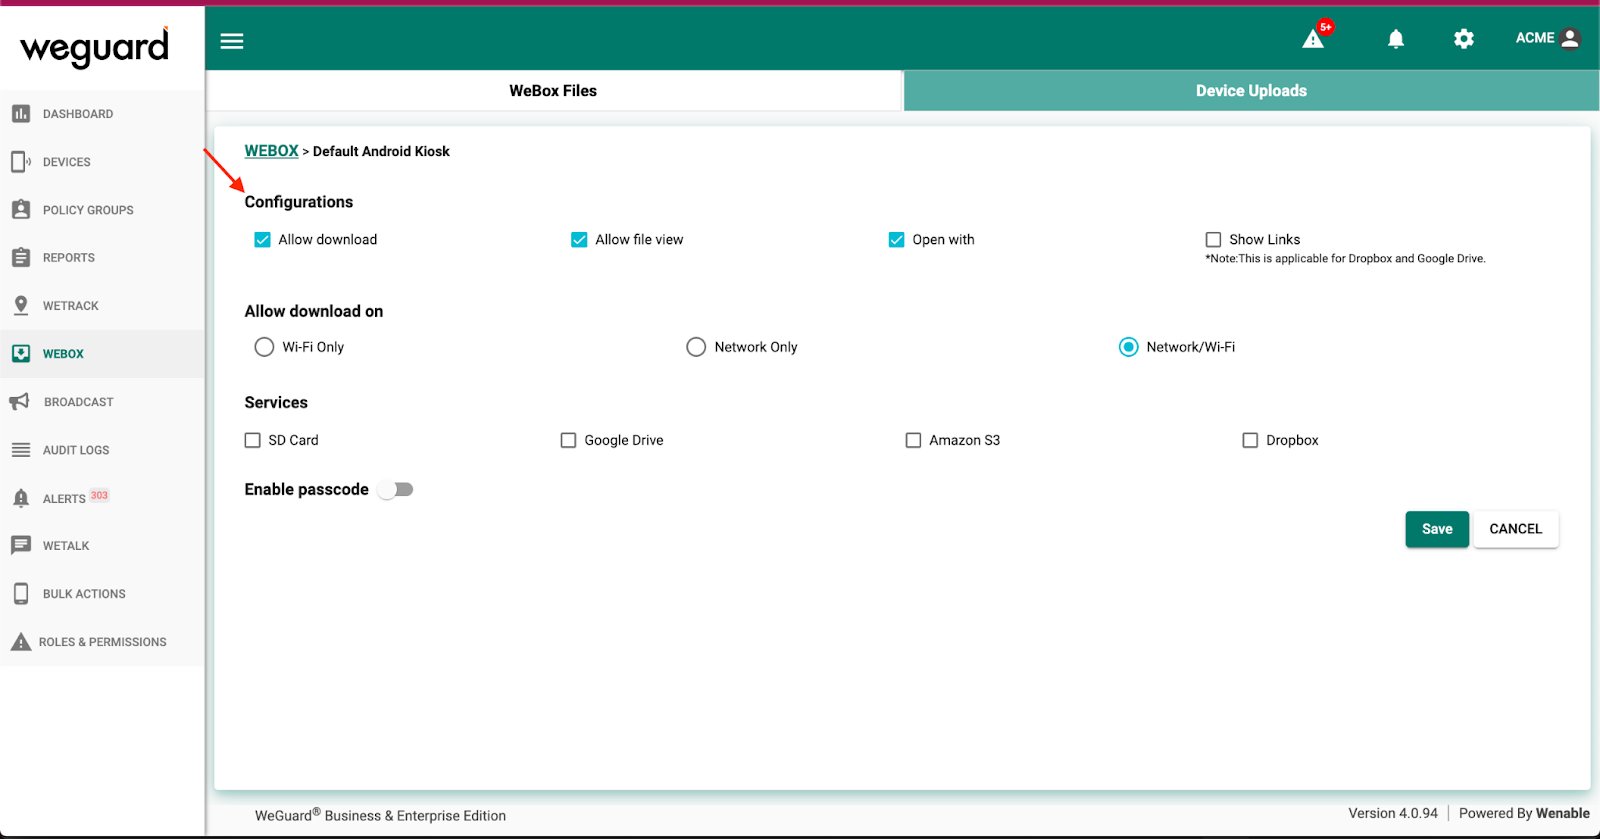Image resolution: width=1600 pixels, height=839 pixels.
Task: Click Default Android Kiosk breadcrumb text
Action: coord(381,151)
